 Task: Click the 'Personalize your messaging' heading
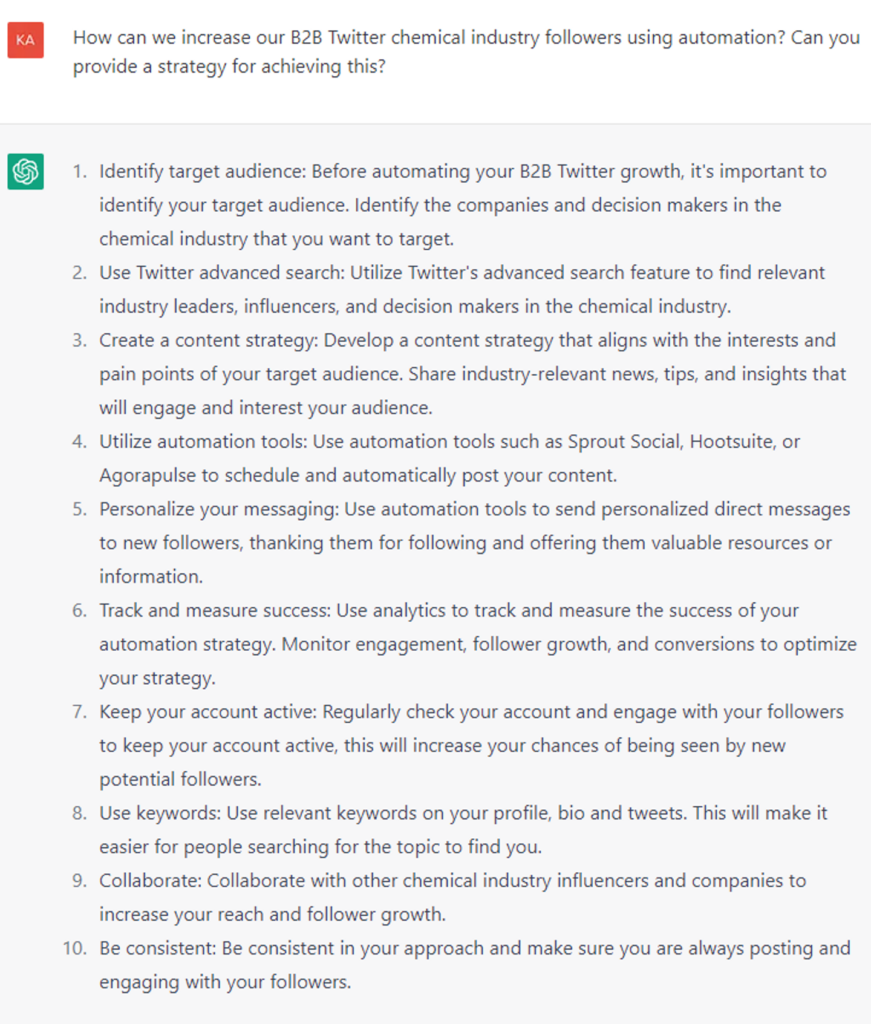point(217,509)
